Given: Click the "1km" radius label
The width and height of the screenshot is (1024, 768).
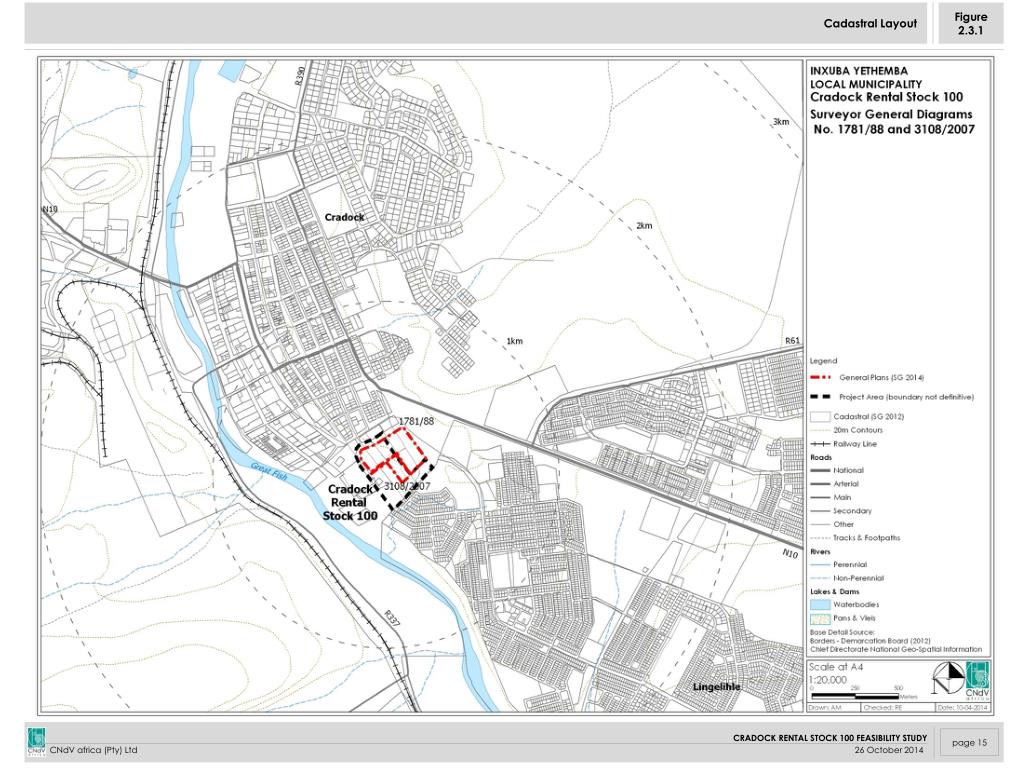Looking at the screenshot, I should click(515, 341).
